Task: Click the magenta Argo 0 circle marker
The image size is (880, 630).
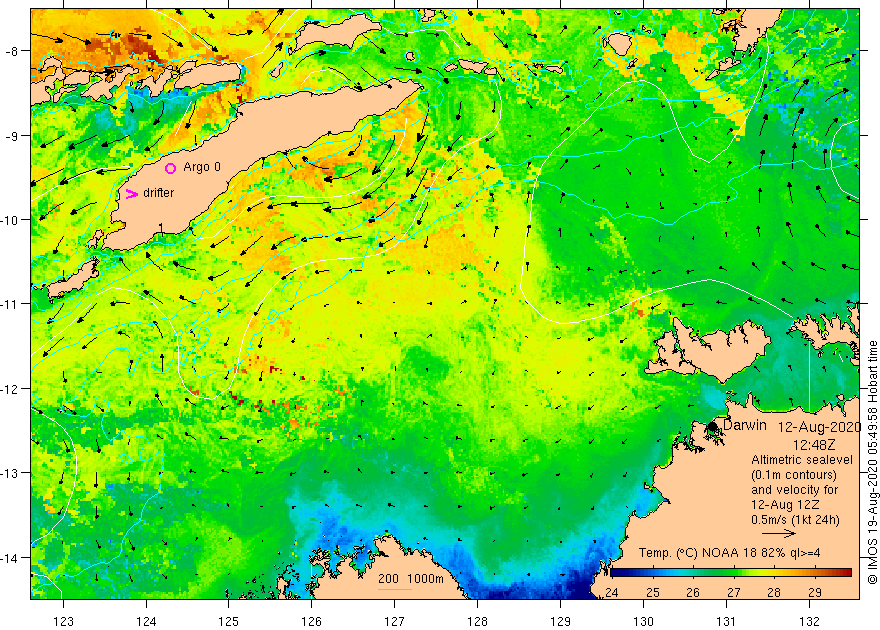Action: point(171,168)
